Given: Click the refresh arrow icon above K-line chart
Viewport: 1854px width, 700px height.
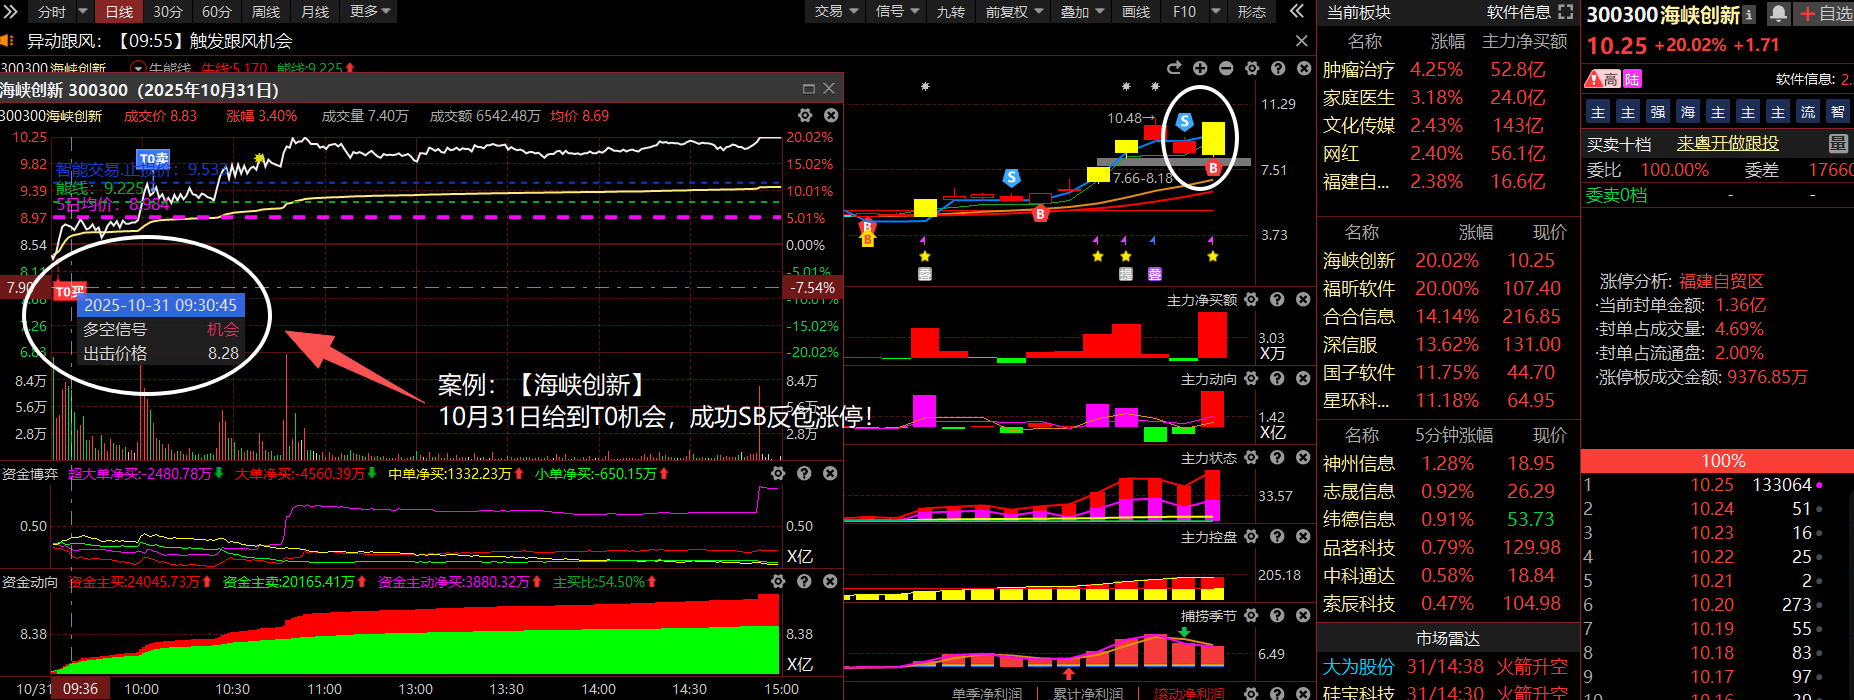Looking at the screenshot, I should click(1174, 68).
